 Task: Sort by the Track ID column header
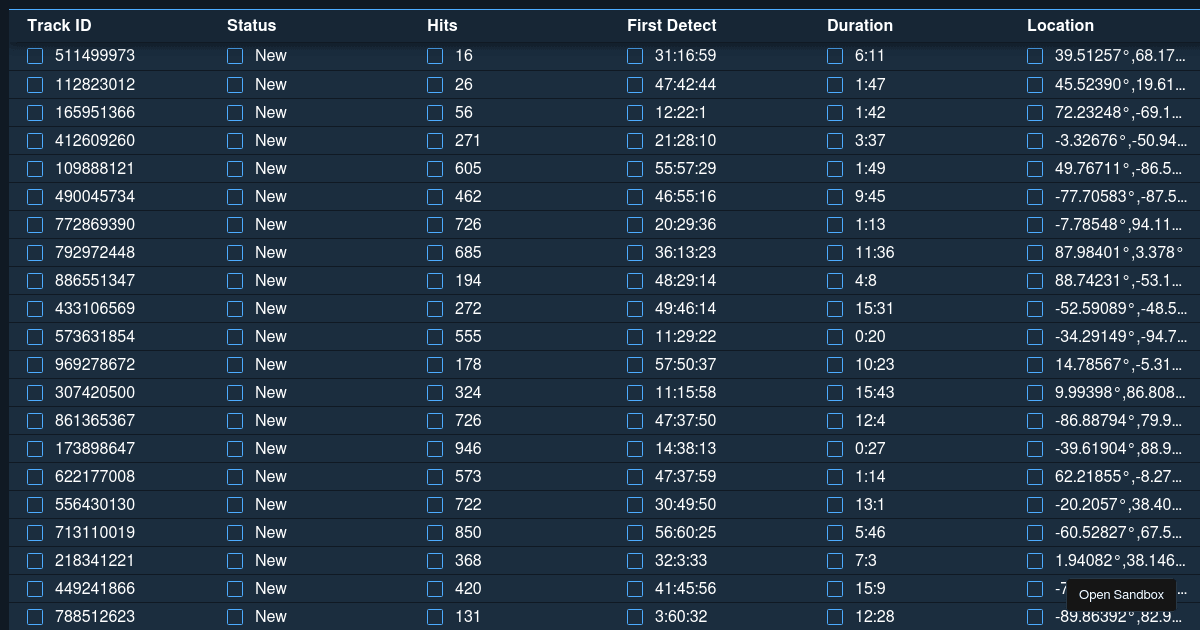pyautogui.click(x=59, y=26)
